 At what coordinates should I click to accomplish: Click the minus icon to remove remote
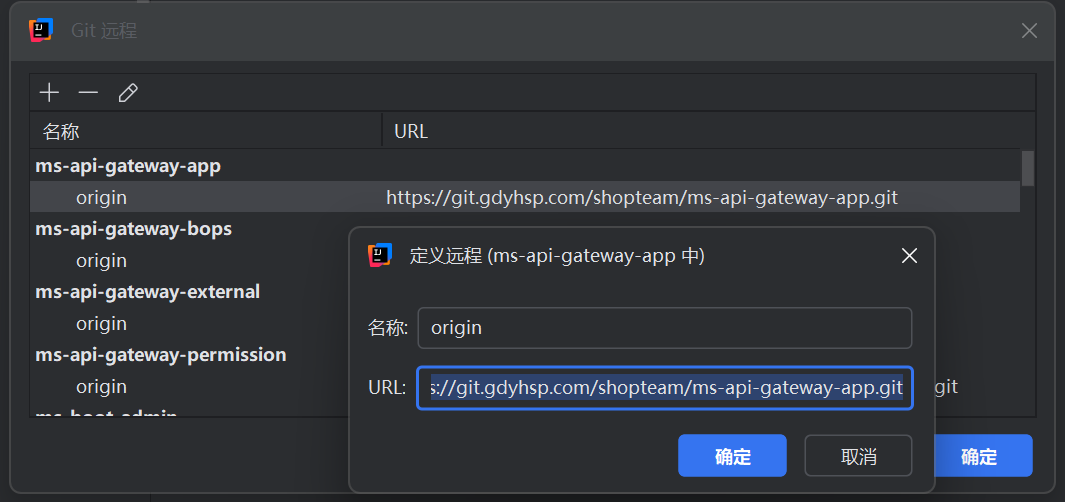[x=88, y=93]
